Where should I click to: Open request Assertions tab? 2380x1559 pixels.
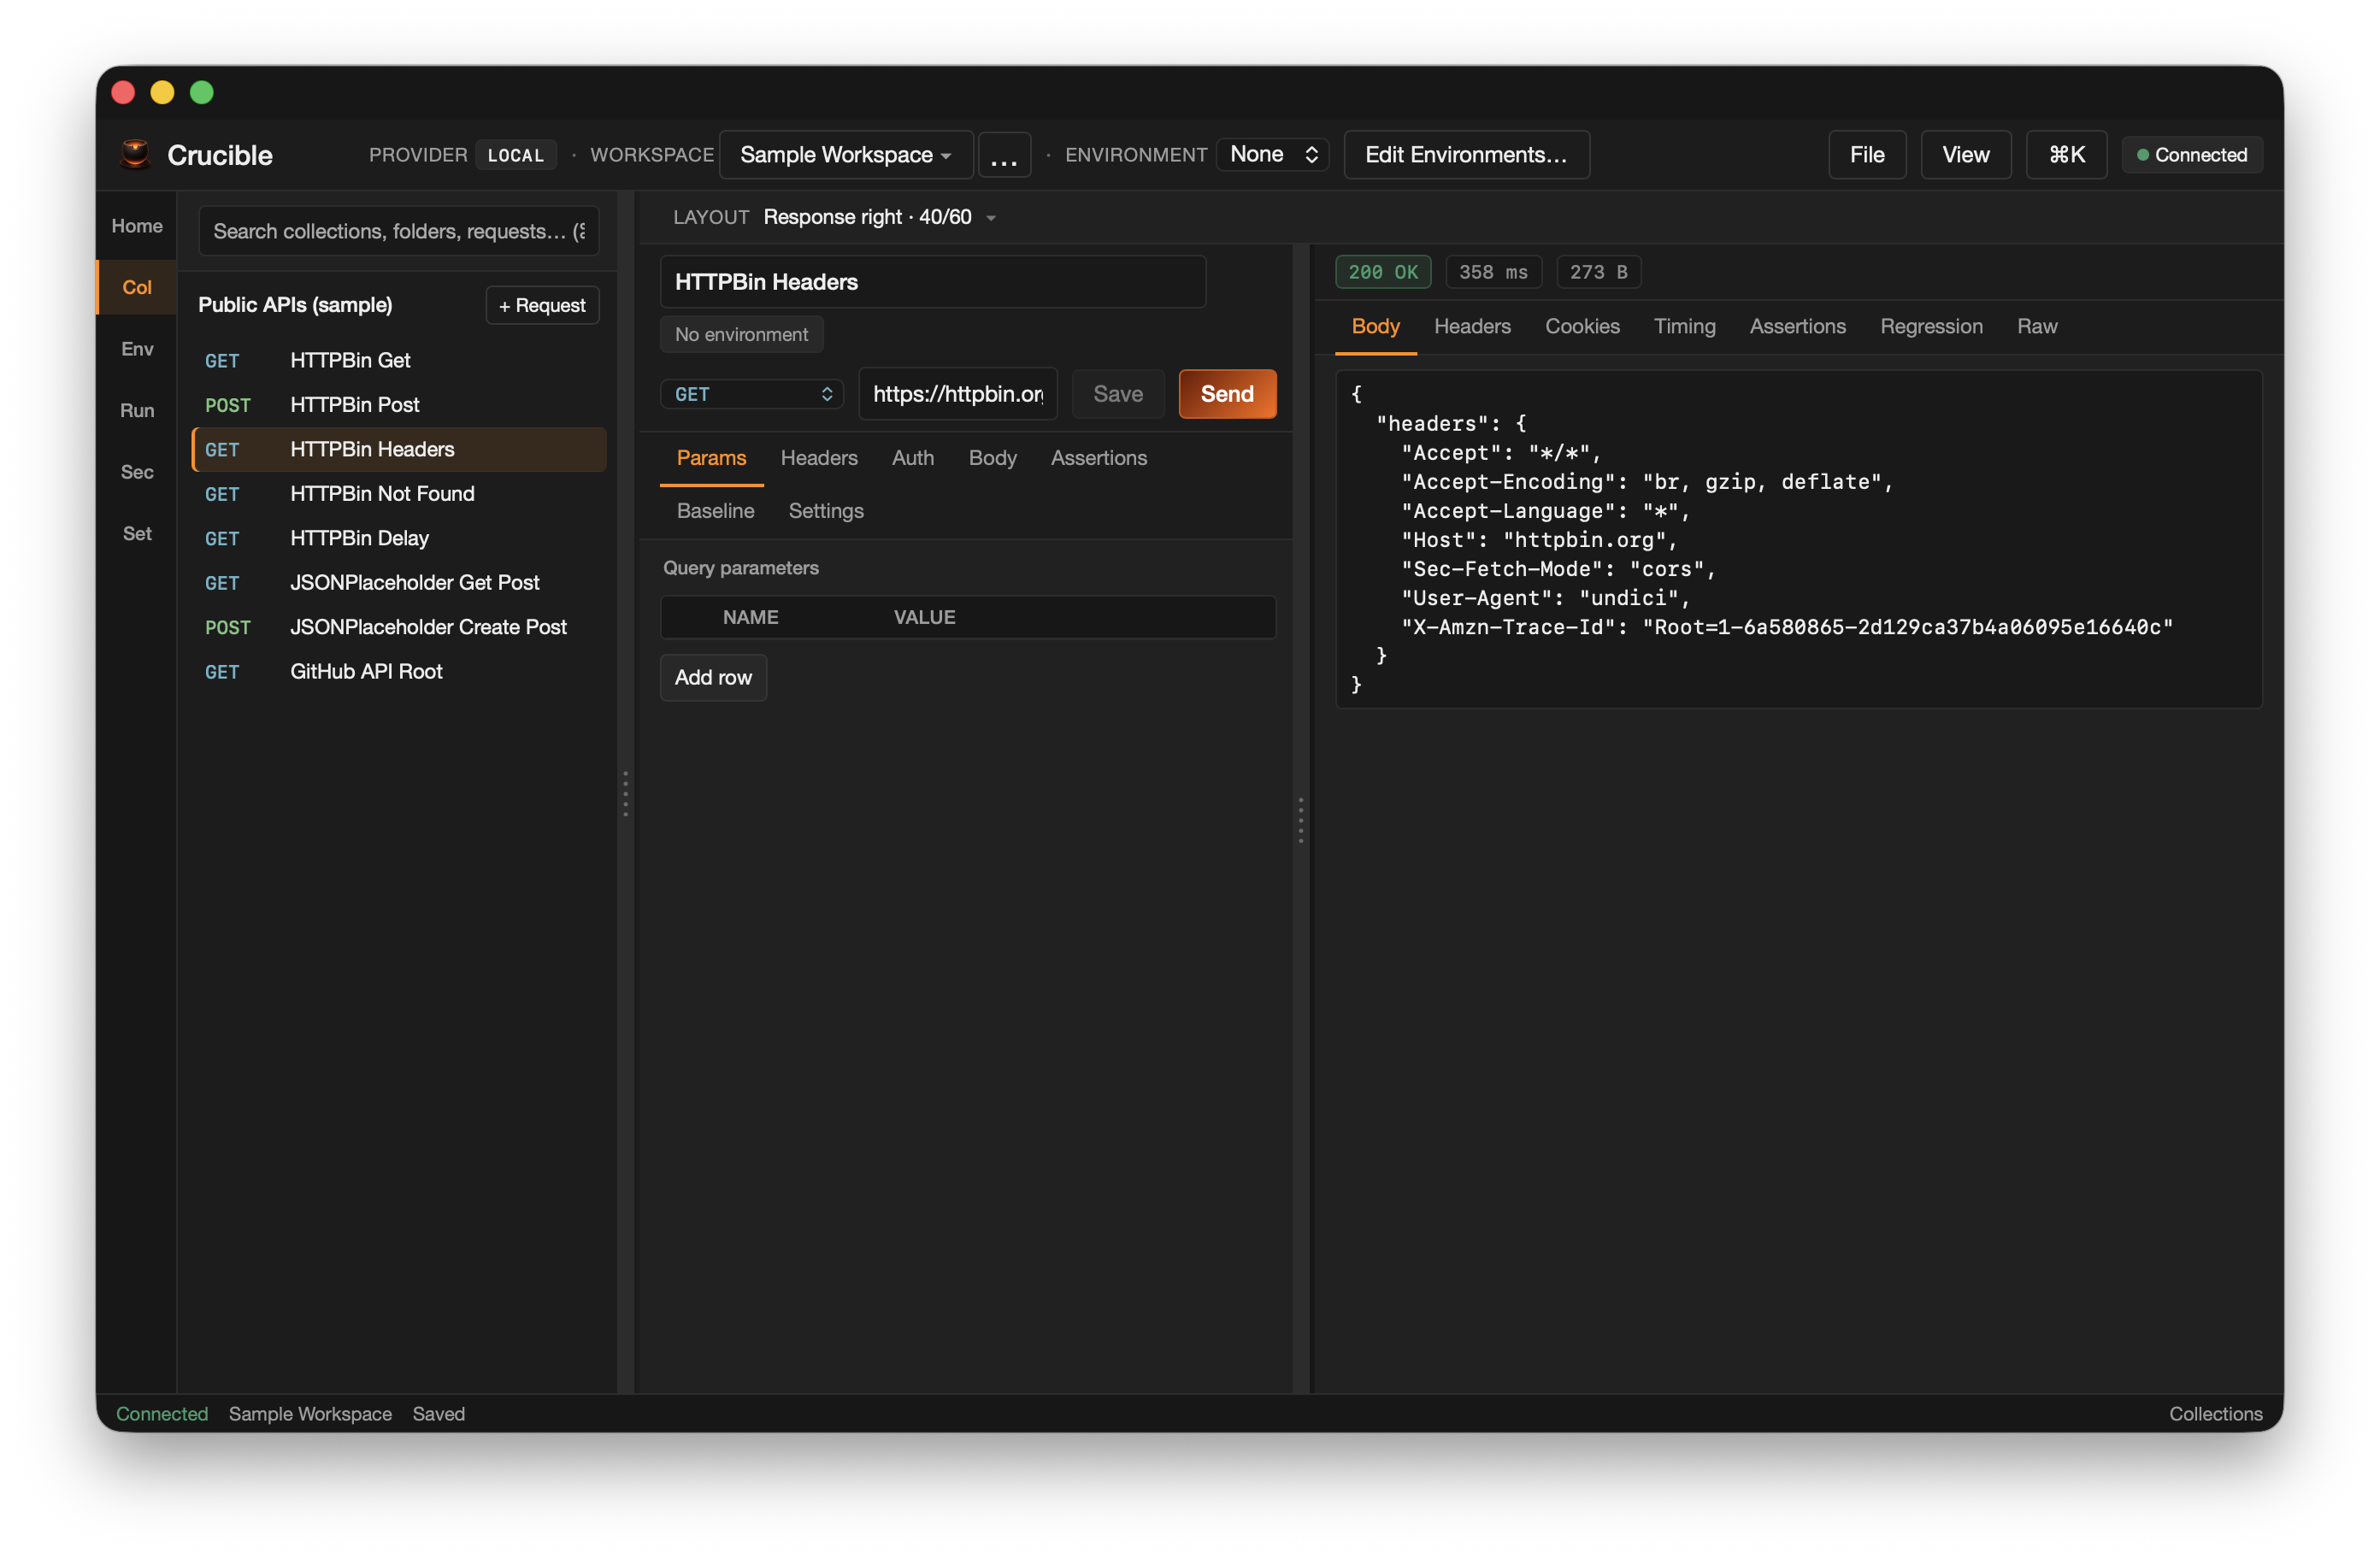click(x=1098, y=458)
